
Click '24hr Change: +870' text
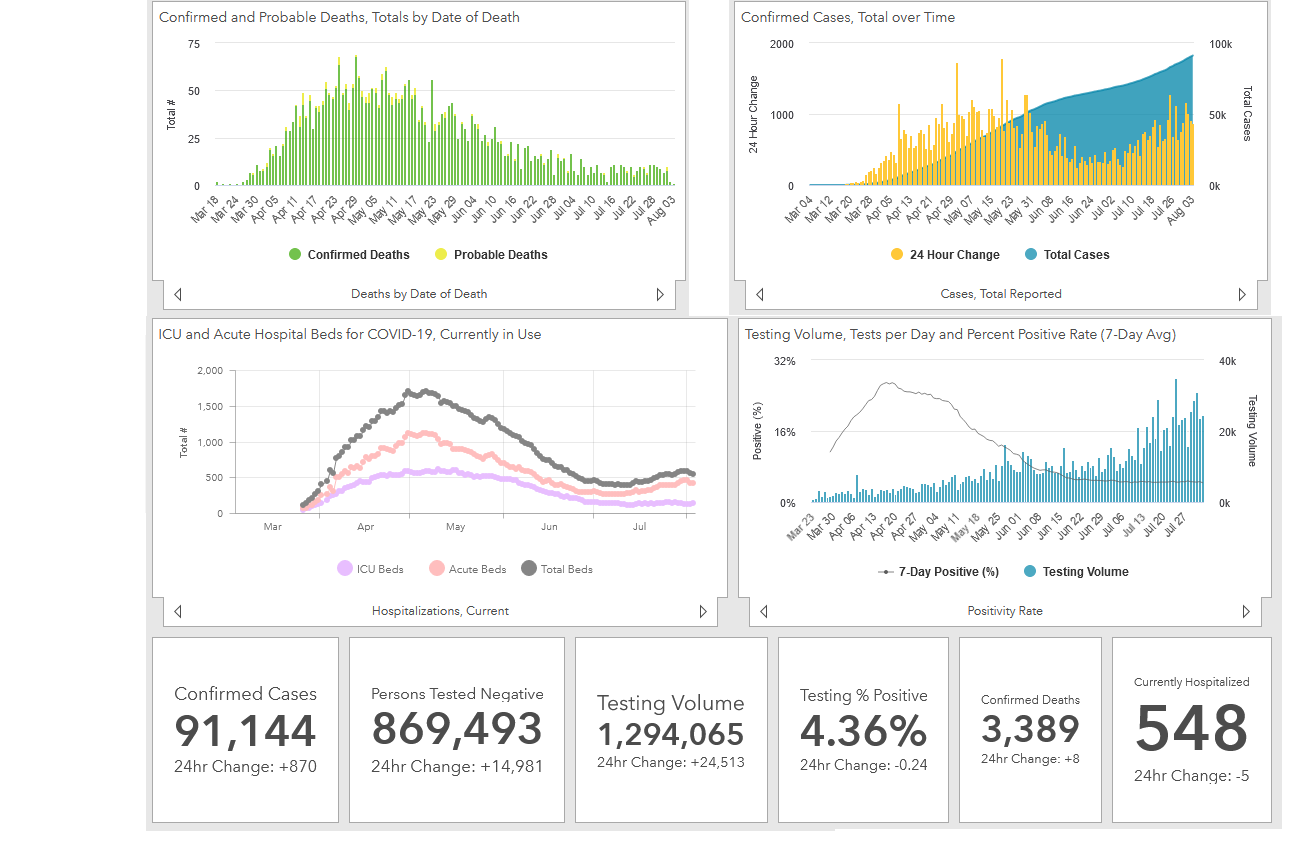[x=245, y=767]
